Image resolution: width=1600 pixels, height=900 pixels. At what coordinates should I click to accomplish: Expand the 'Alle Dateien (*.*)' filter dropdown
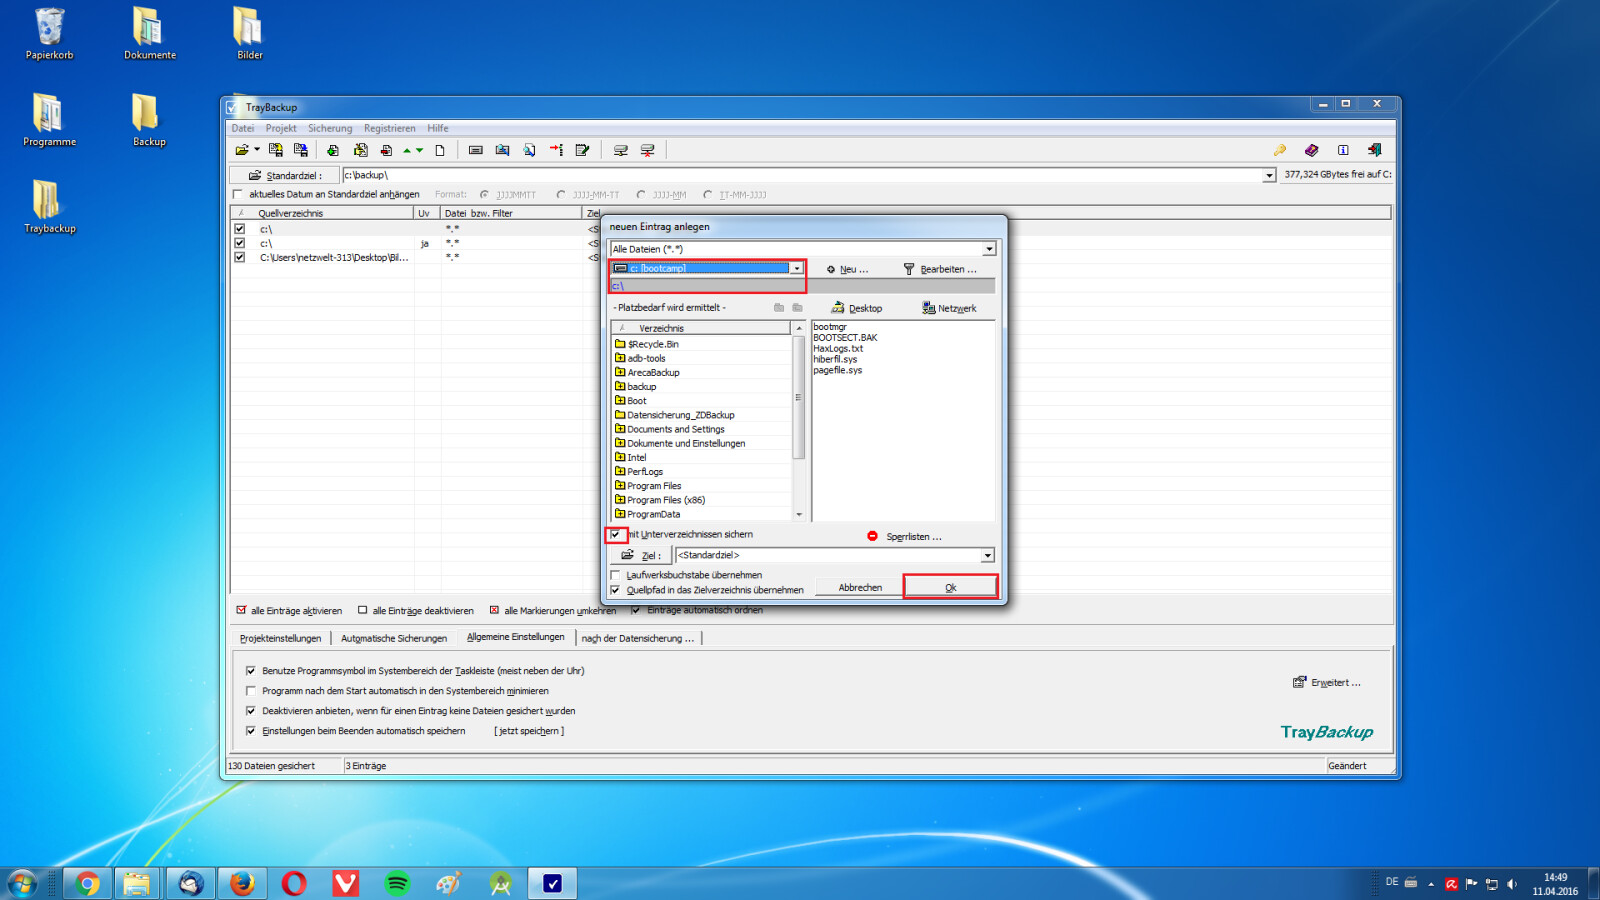(x=988, y=249)
